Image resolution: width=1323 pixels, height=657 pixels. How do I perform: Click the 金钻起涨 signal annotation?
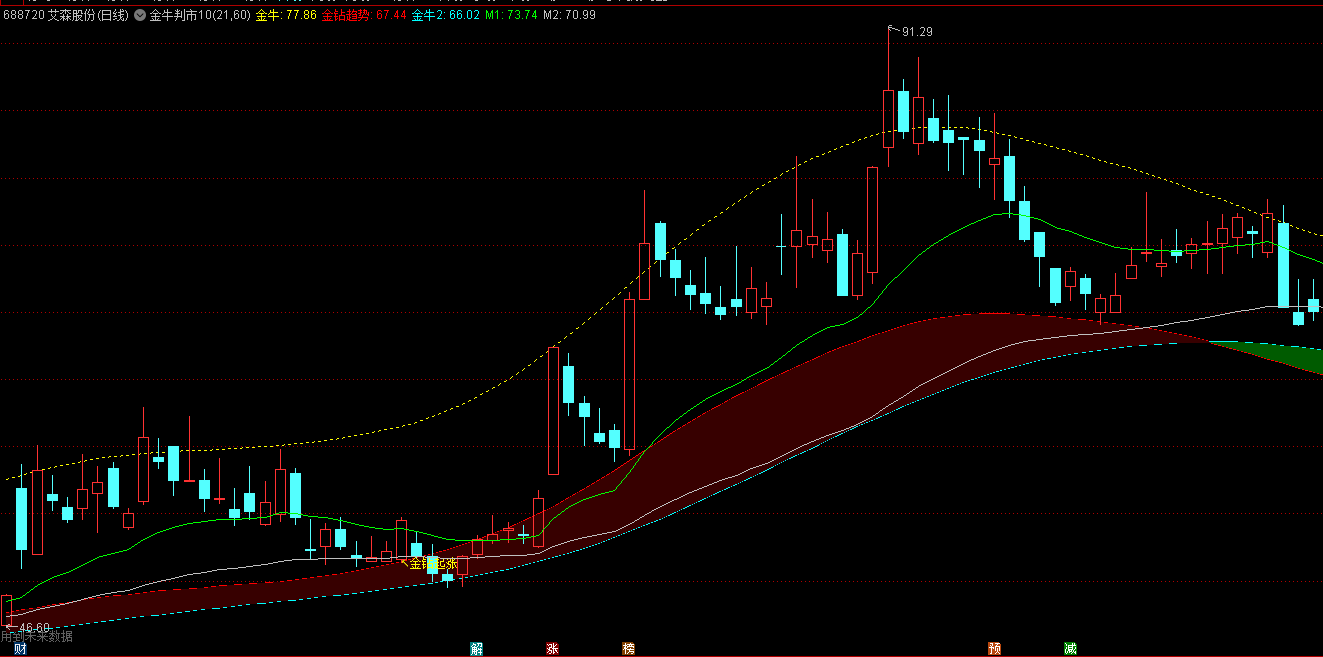click(x=433, y=564)
